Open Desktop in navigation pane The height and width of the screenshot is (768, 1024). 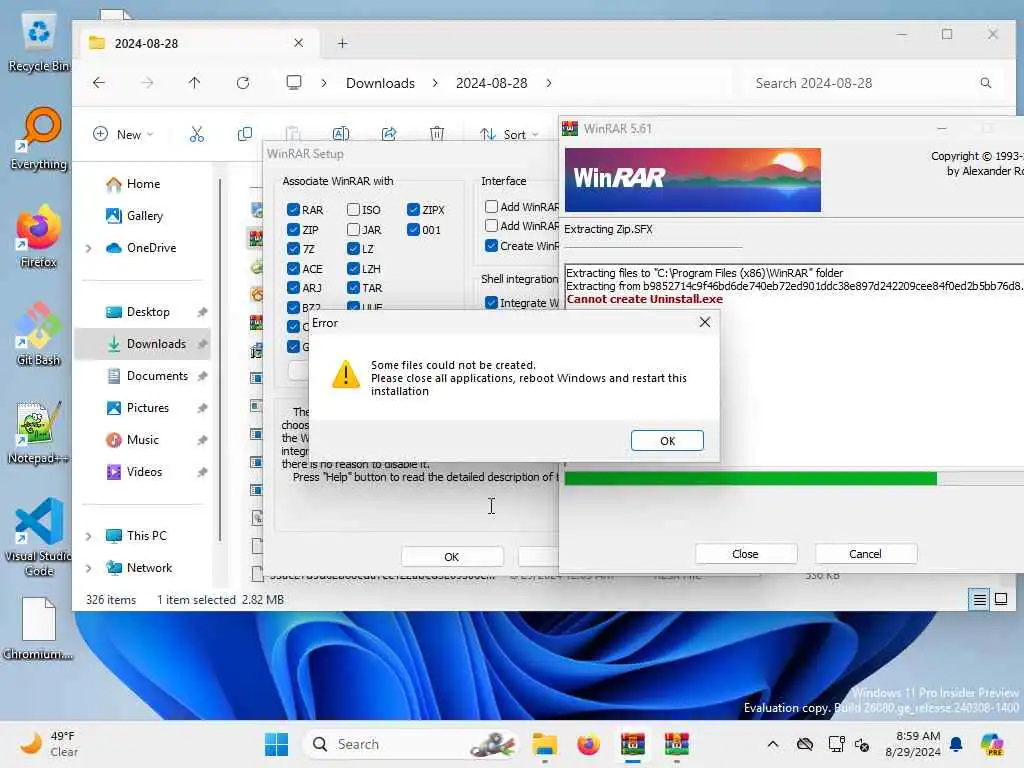click(x=148, y=312)
